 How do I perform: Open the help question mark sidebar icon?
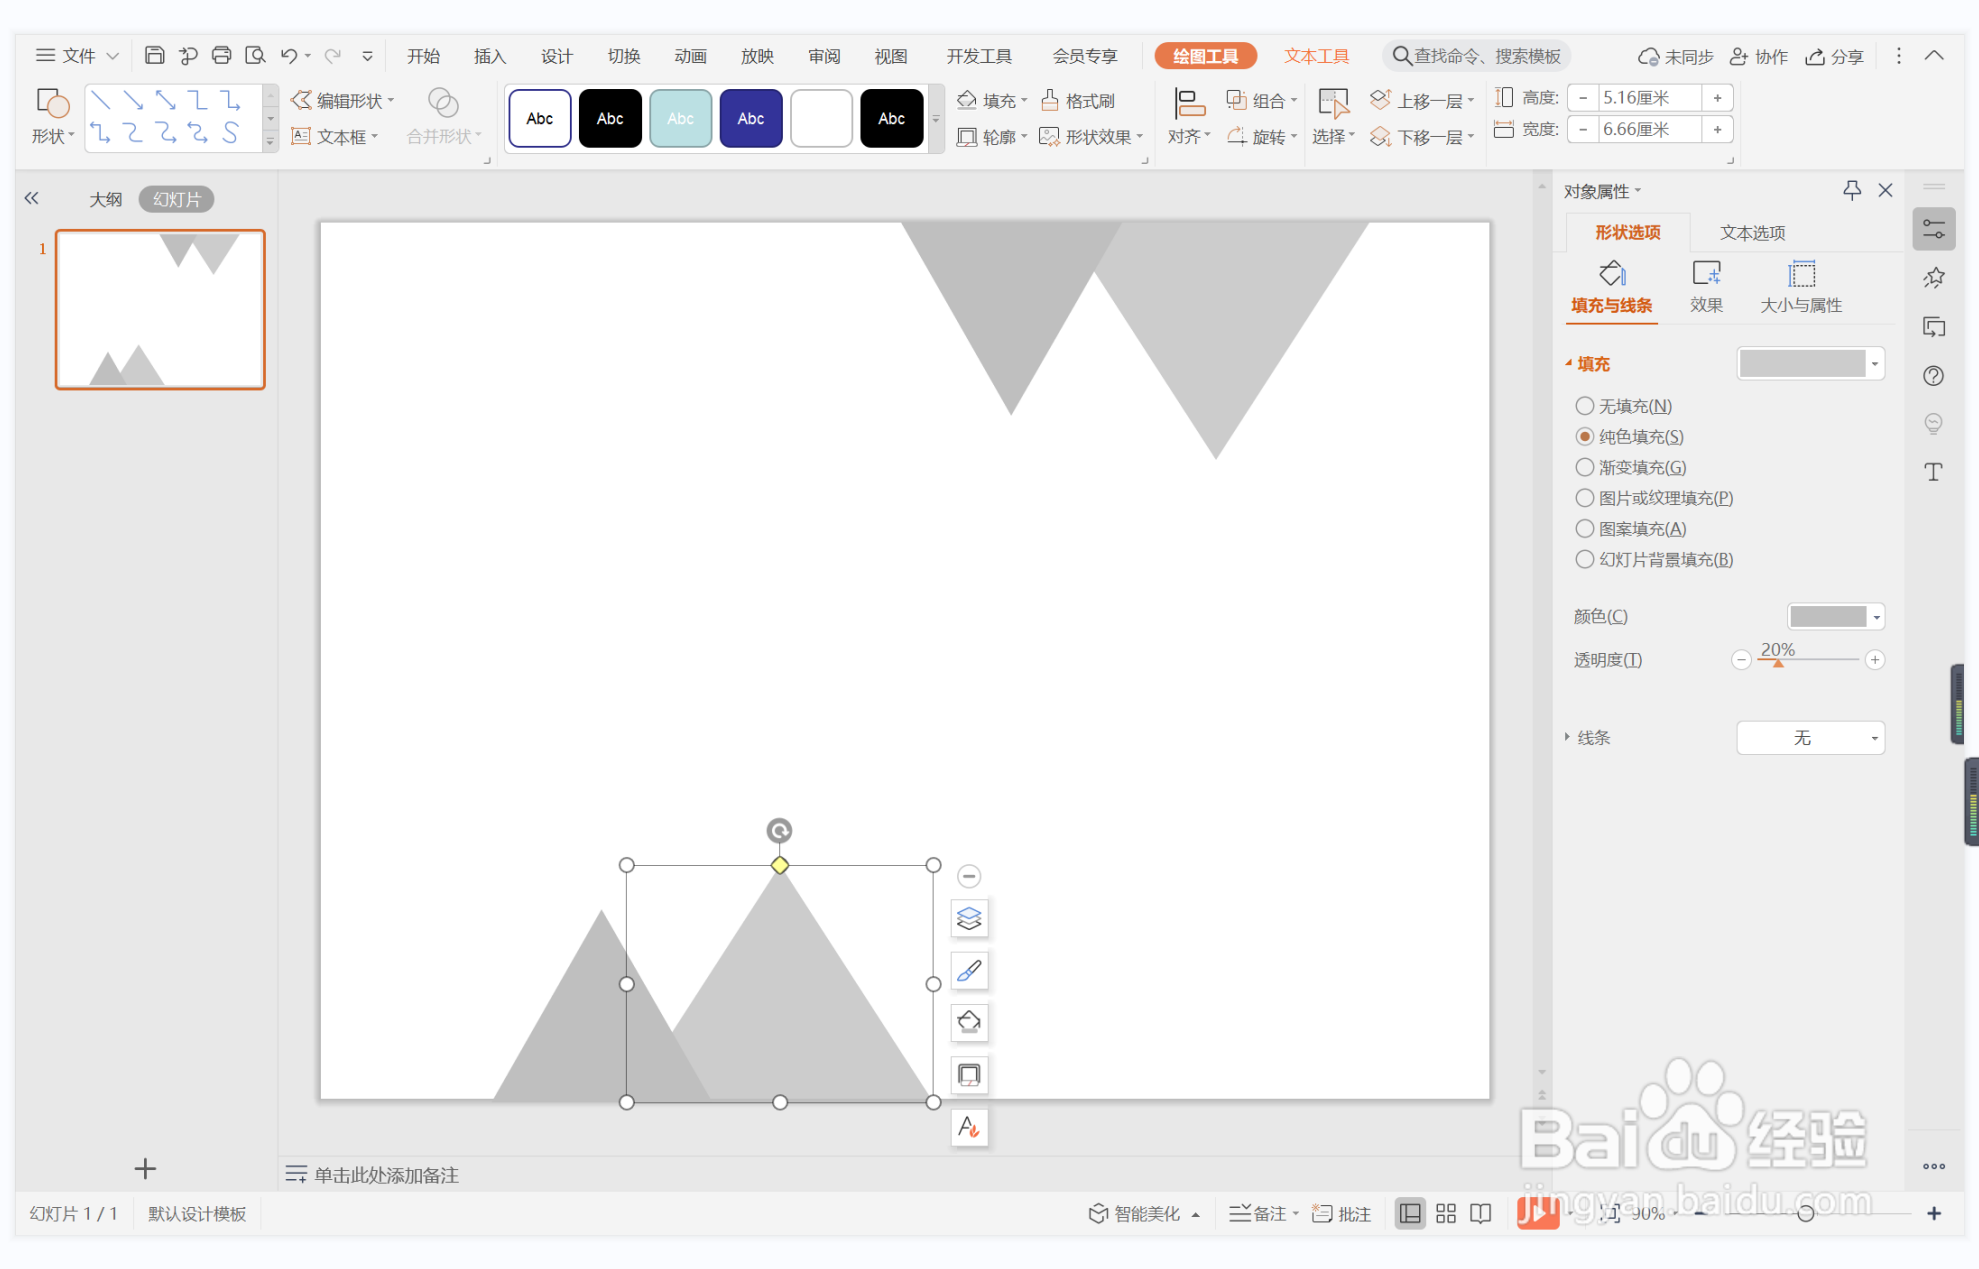point(1933,376)
